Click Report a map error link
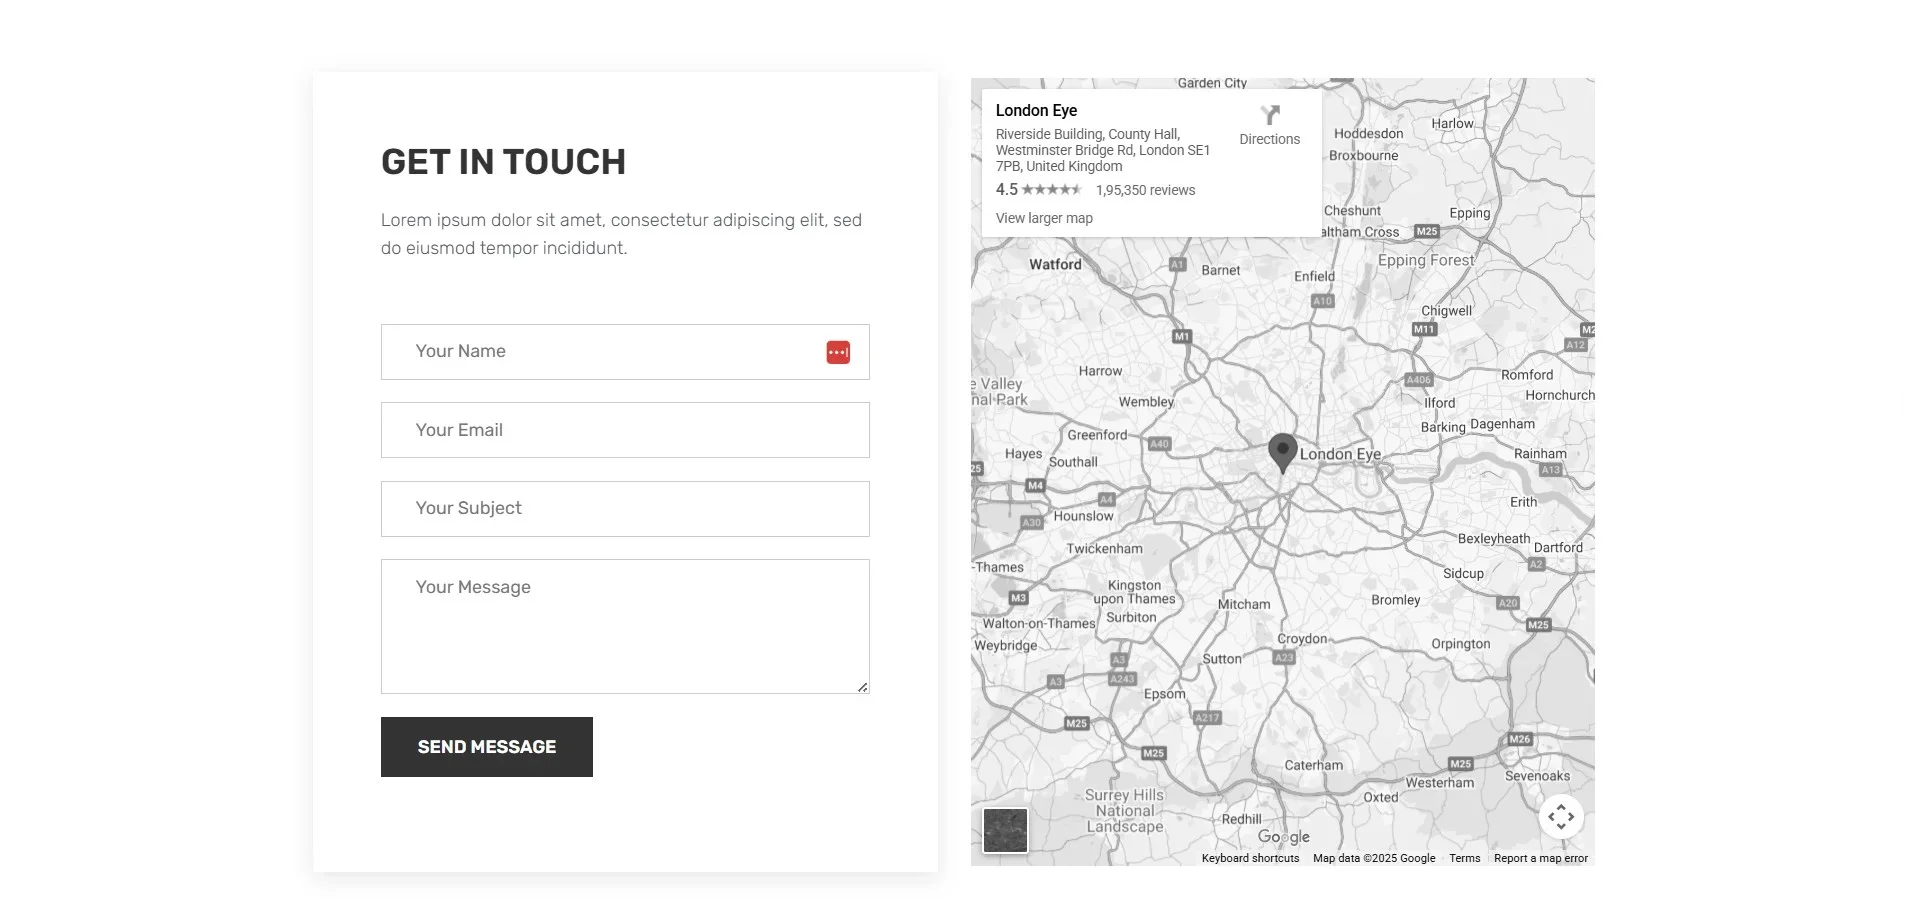 point(1540,858)
